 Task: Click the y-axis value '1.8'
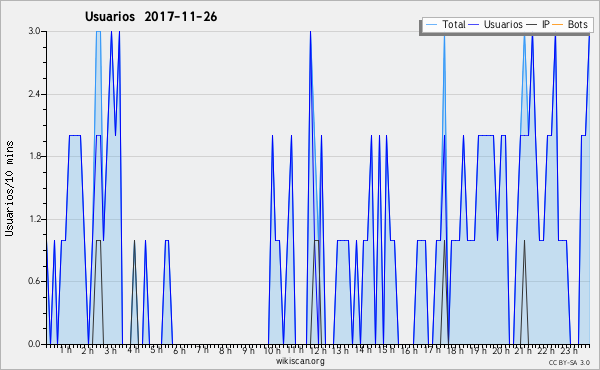coord(34,156)
